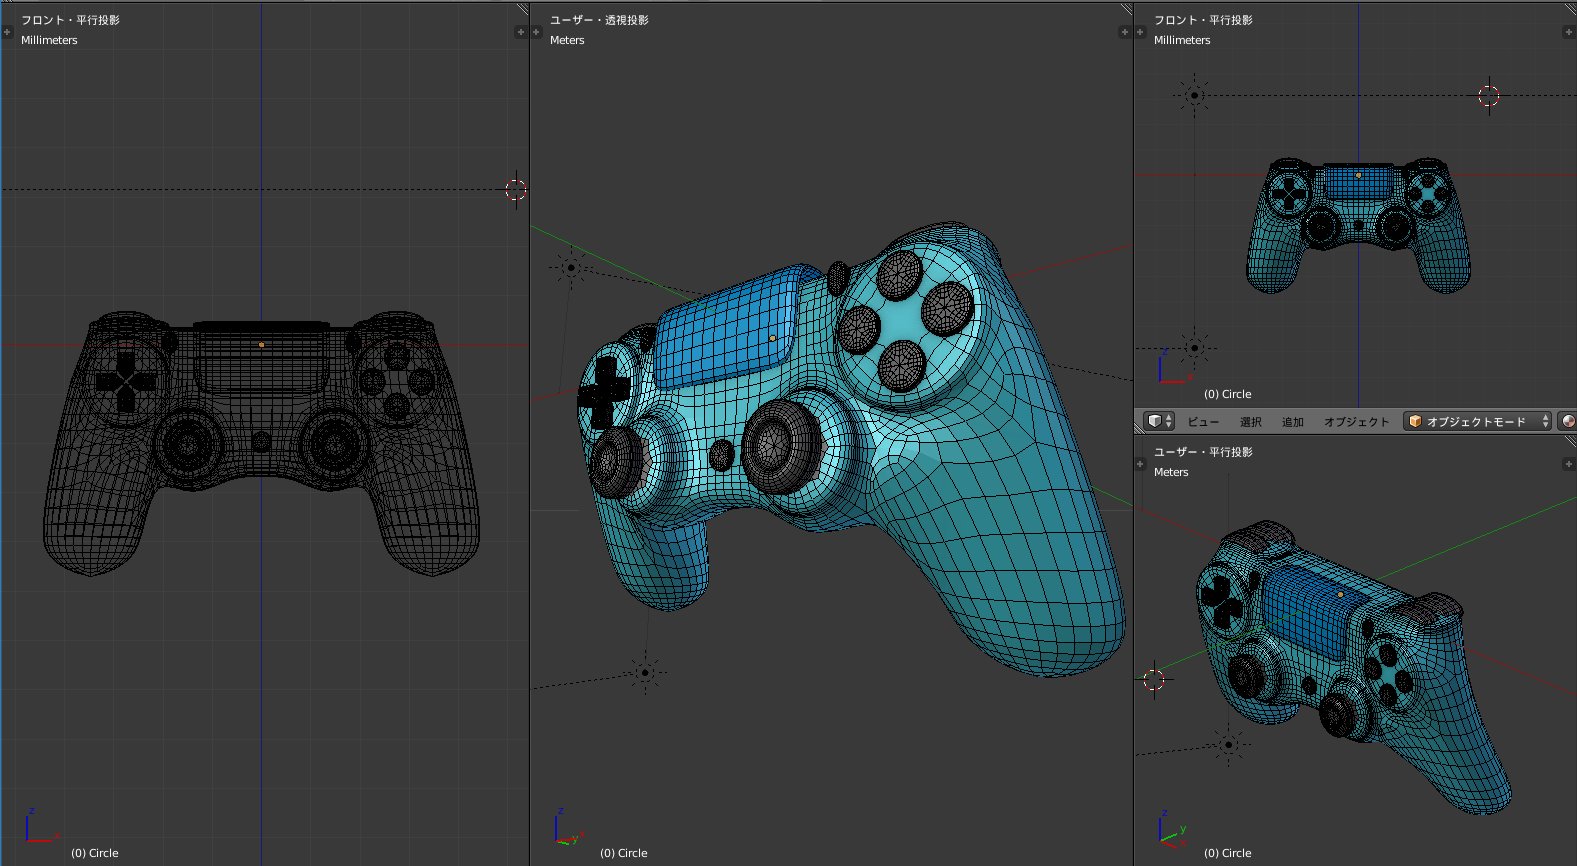Click the ユーザー・透視投影 label in the center viewport
Image resolution: width=1577 pixels, height=866 pixels.
point(599,20)
